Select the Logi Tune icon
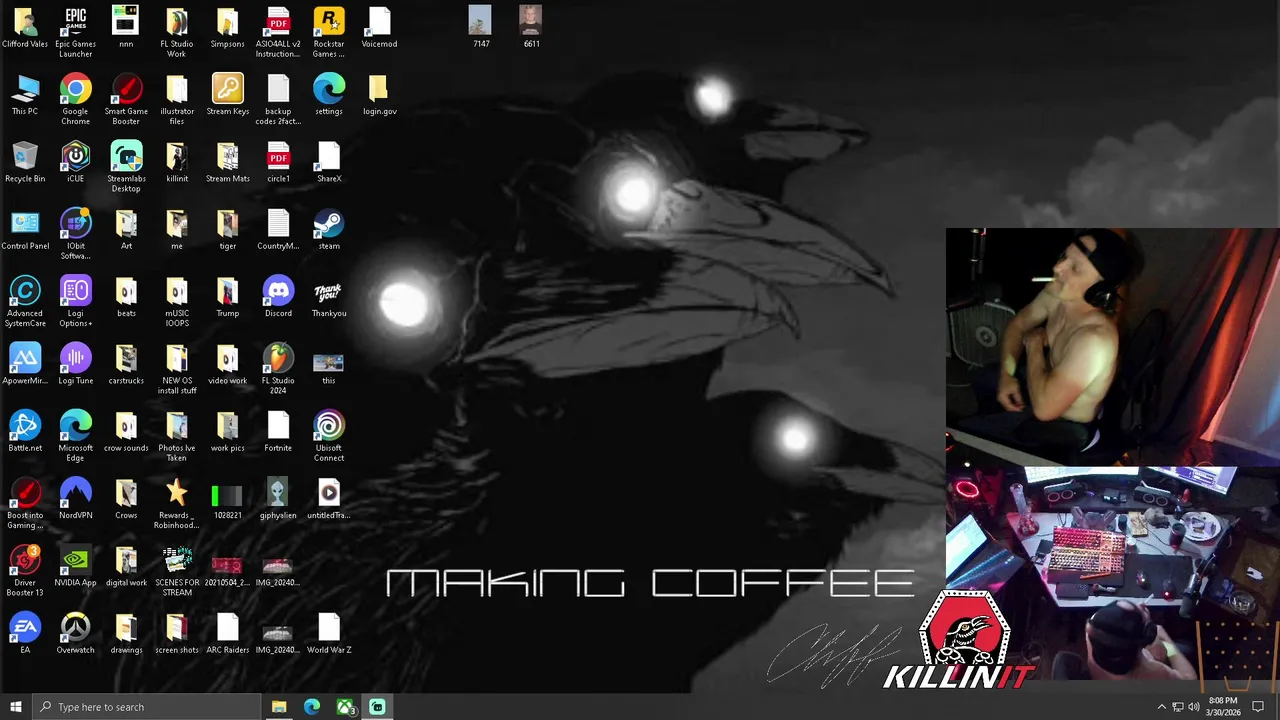This screenshot has width=1280, height=720. [75, 364]
